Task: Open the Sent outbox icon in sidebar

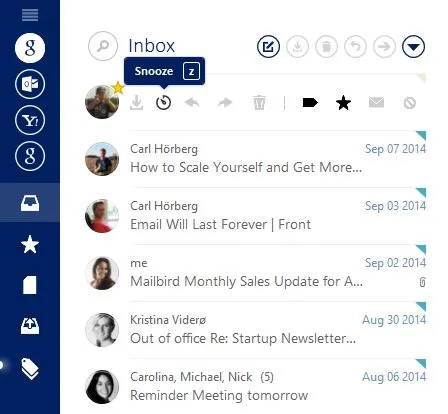Action: tap(30, 326)
